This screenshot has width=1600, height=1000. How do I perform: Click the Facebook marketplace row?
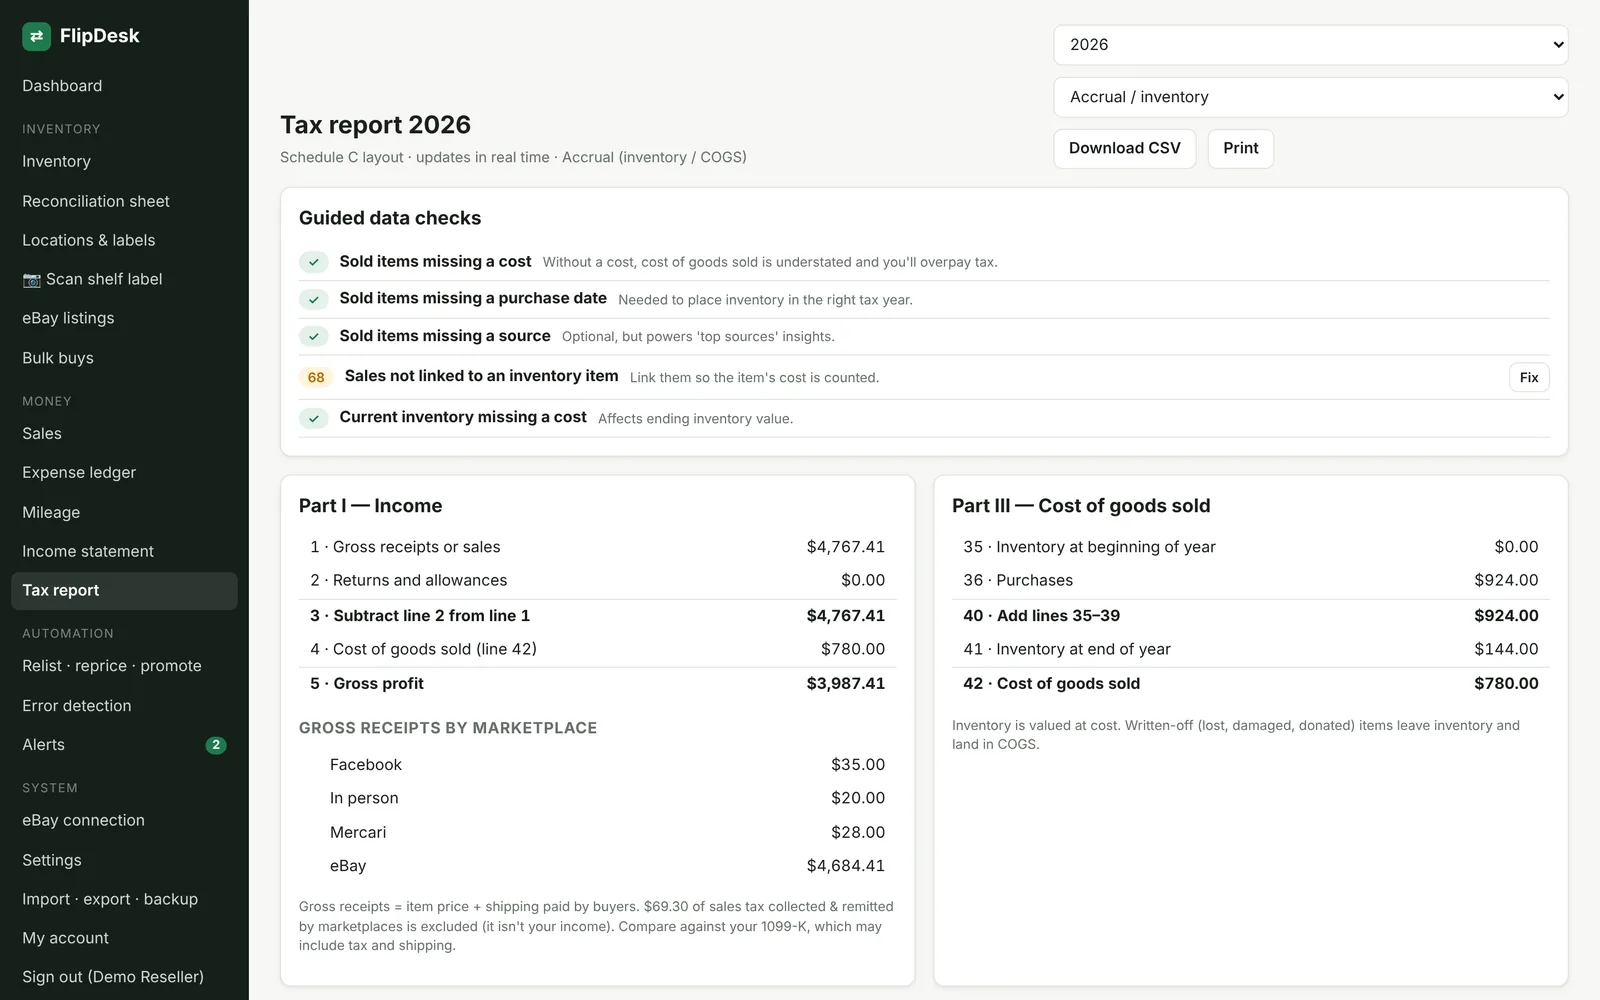coord(597,765)
